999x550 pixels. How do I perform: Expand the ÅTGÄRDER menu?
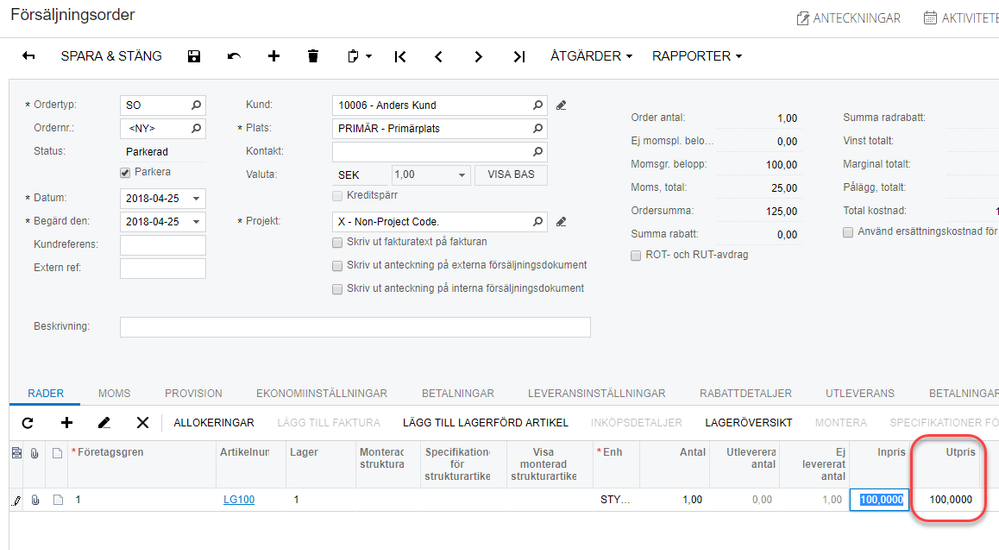[591, 57]
